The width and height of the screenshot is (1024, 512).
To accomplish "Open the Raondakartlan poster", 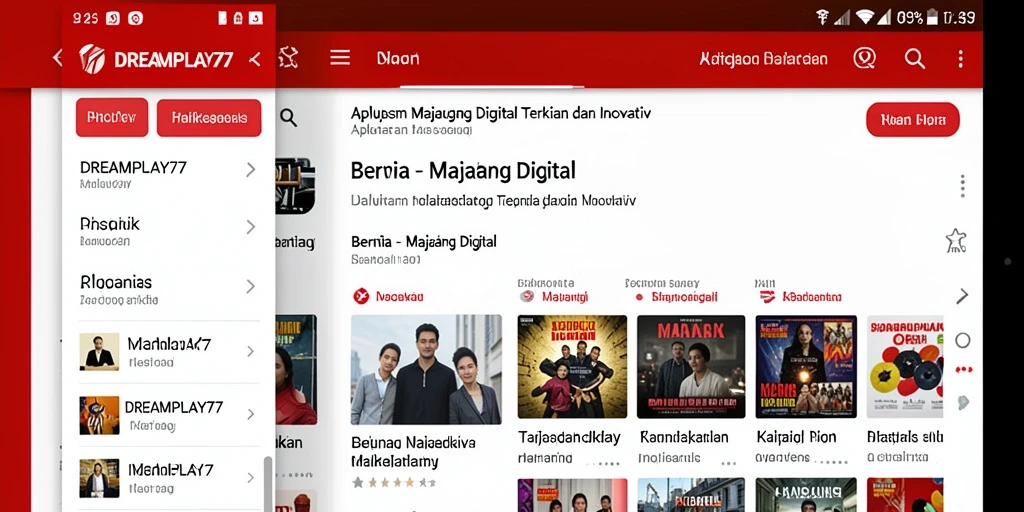I will [x=691, y=366].
